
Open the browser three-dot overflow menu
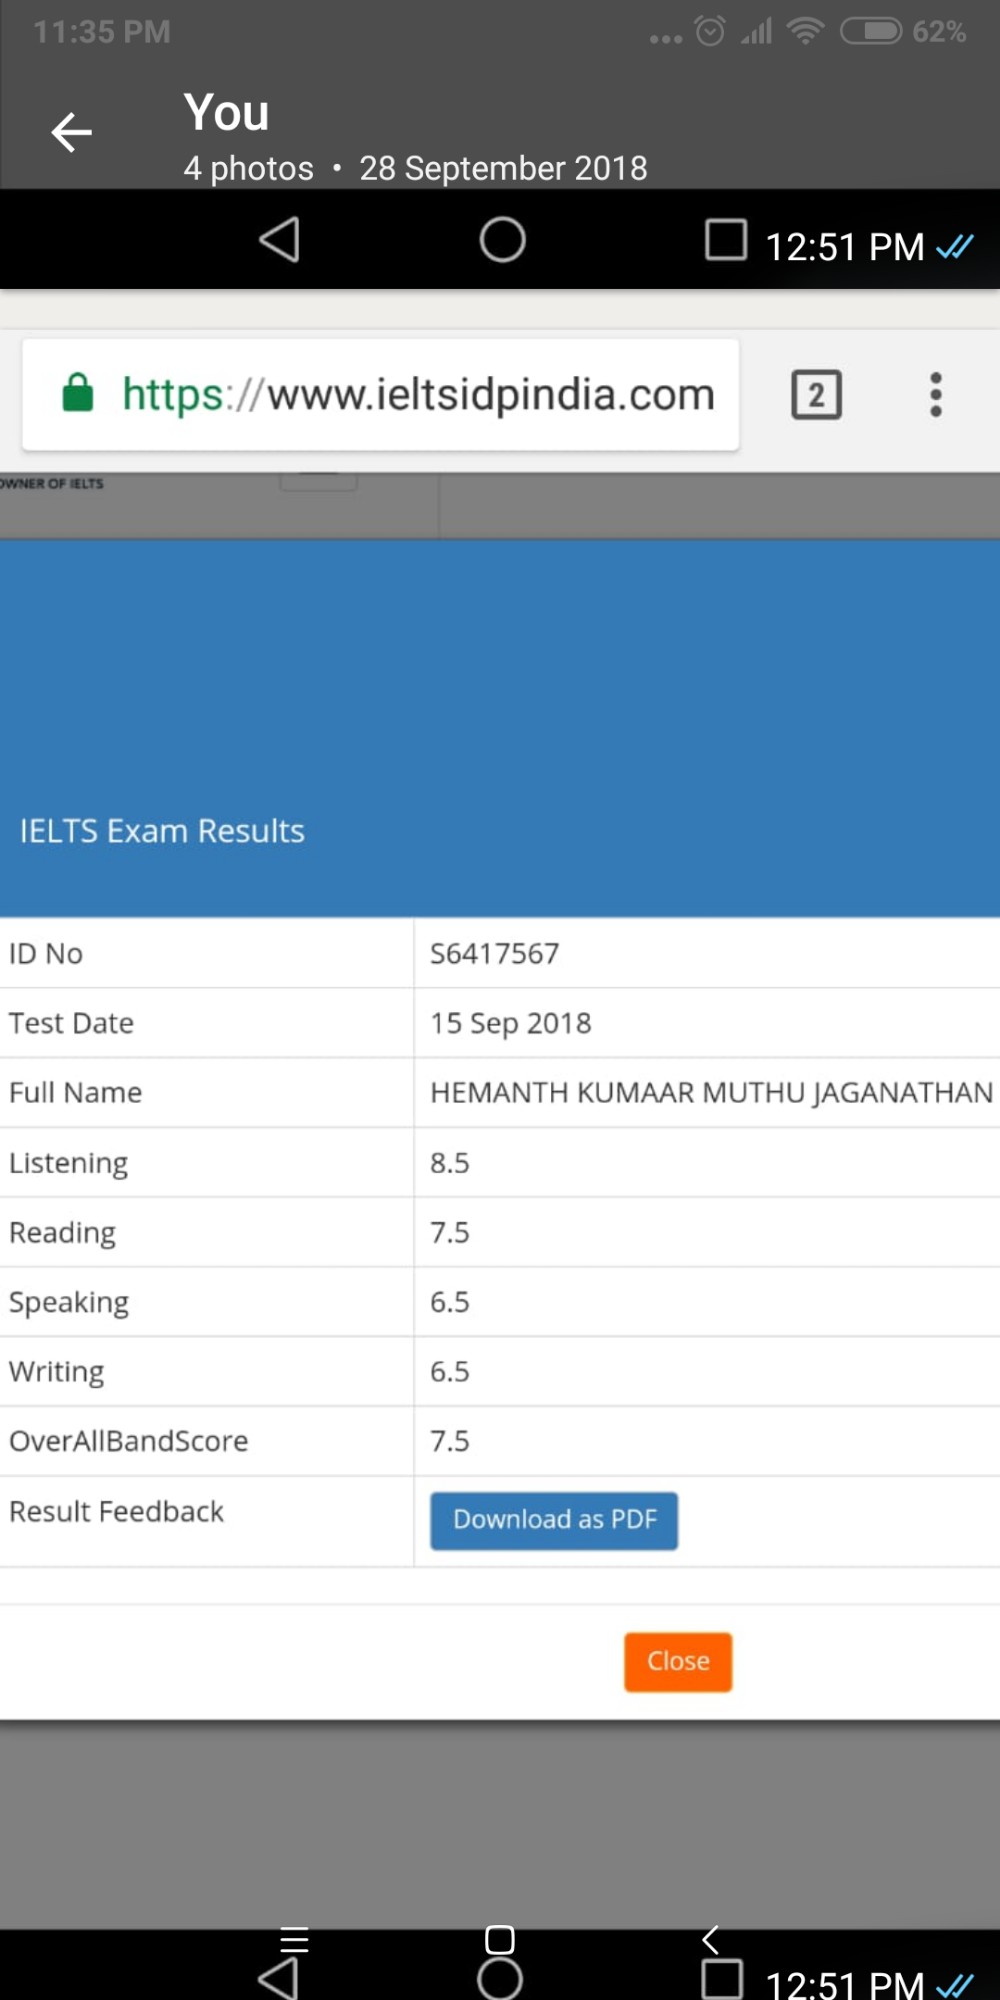click(x=936, y=394)
